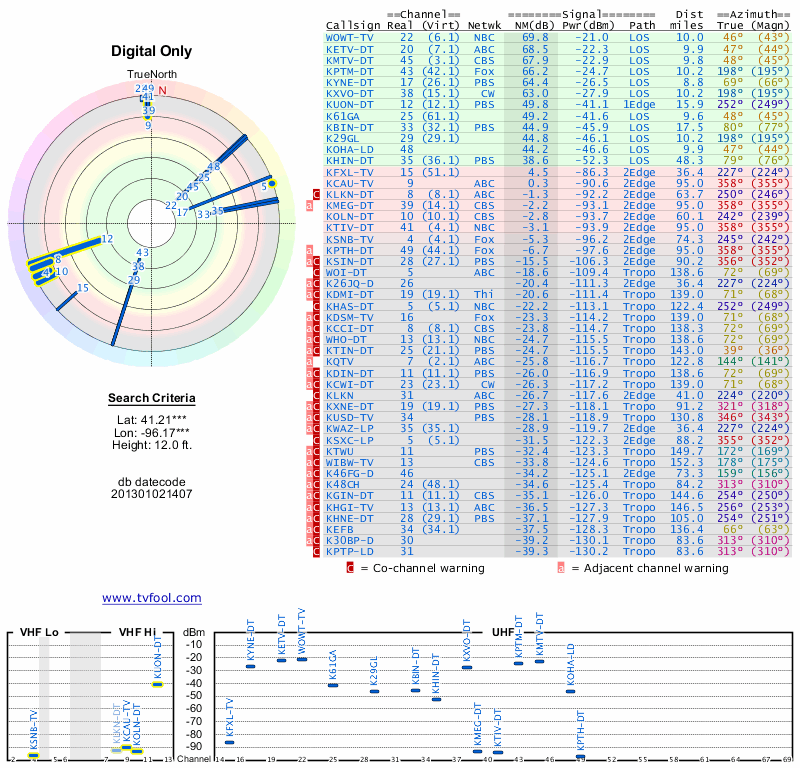This screenshot has width=800, height=768.
Task: Click the 'a' flag on the K26JQ-D row
Action: pyautogui.click(x=309, y=284)
